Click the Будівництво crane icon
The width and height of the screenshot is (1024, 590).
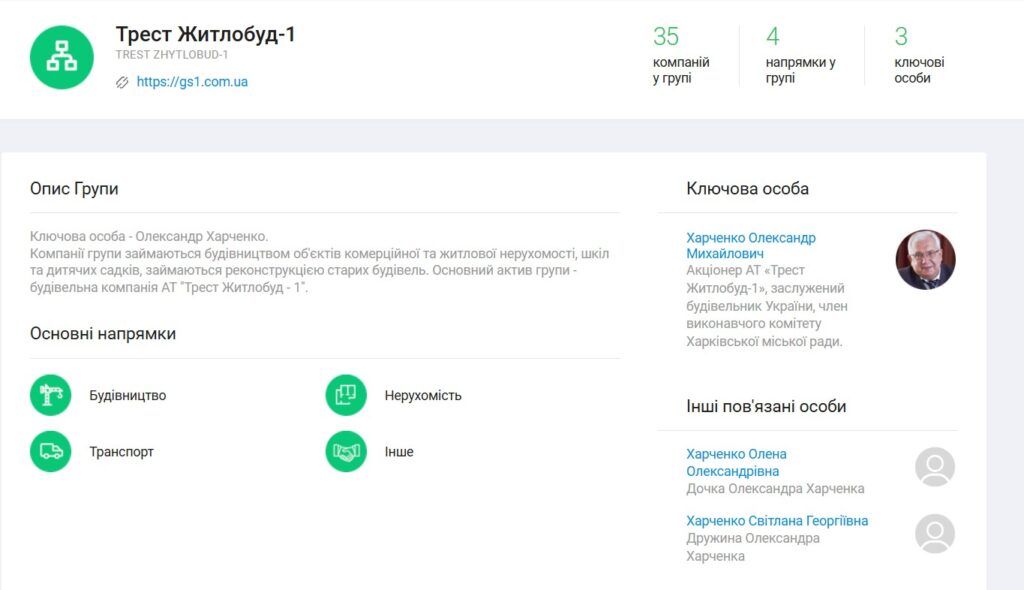[51, 395]
